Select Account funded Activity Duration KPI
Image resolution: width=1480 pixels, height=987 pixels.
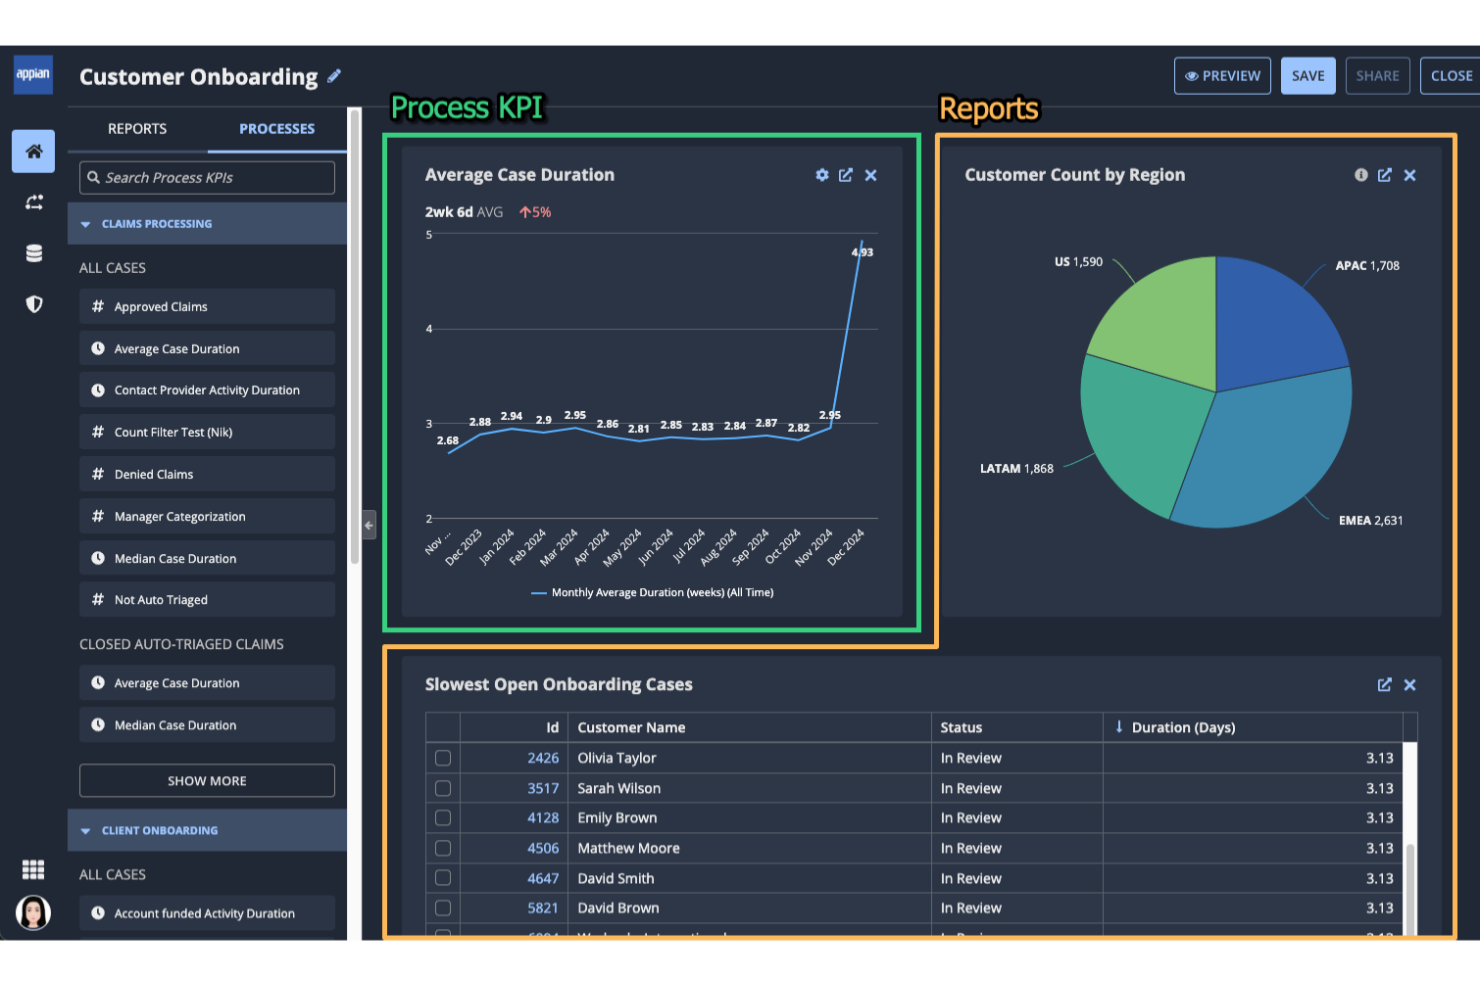coord(207,913)
